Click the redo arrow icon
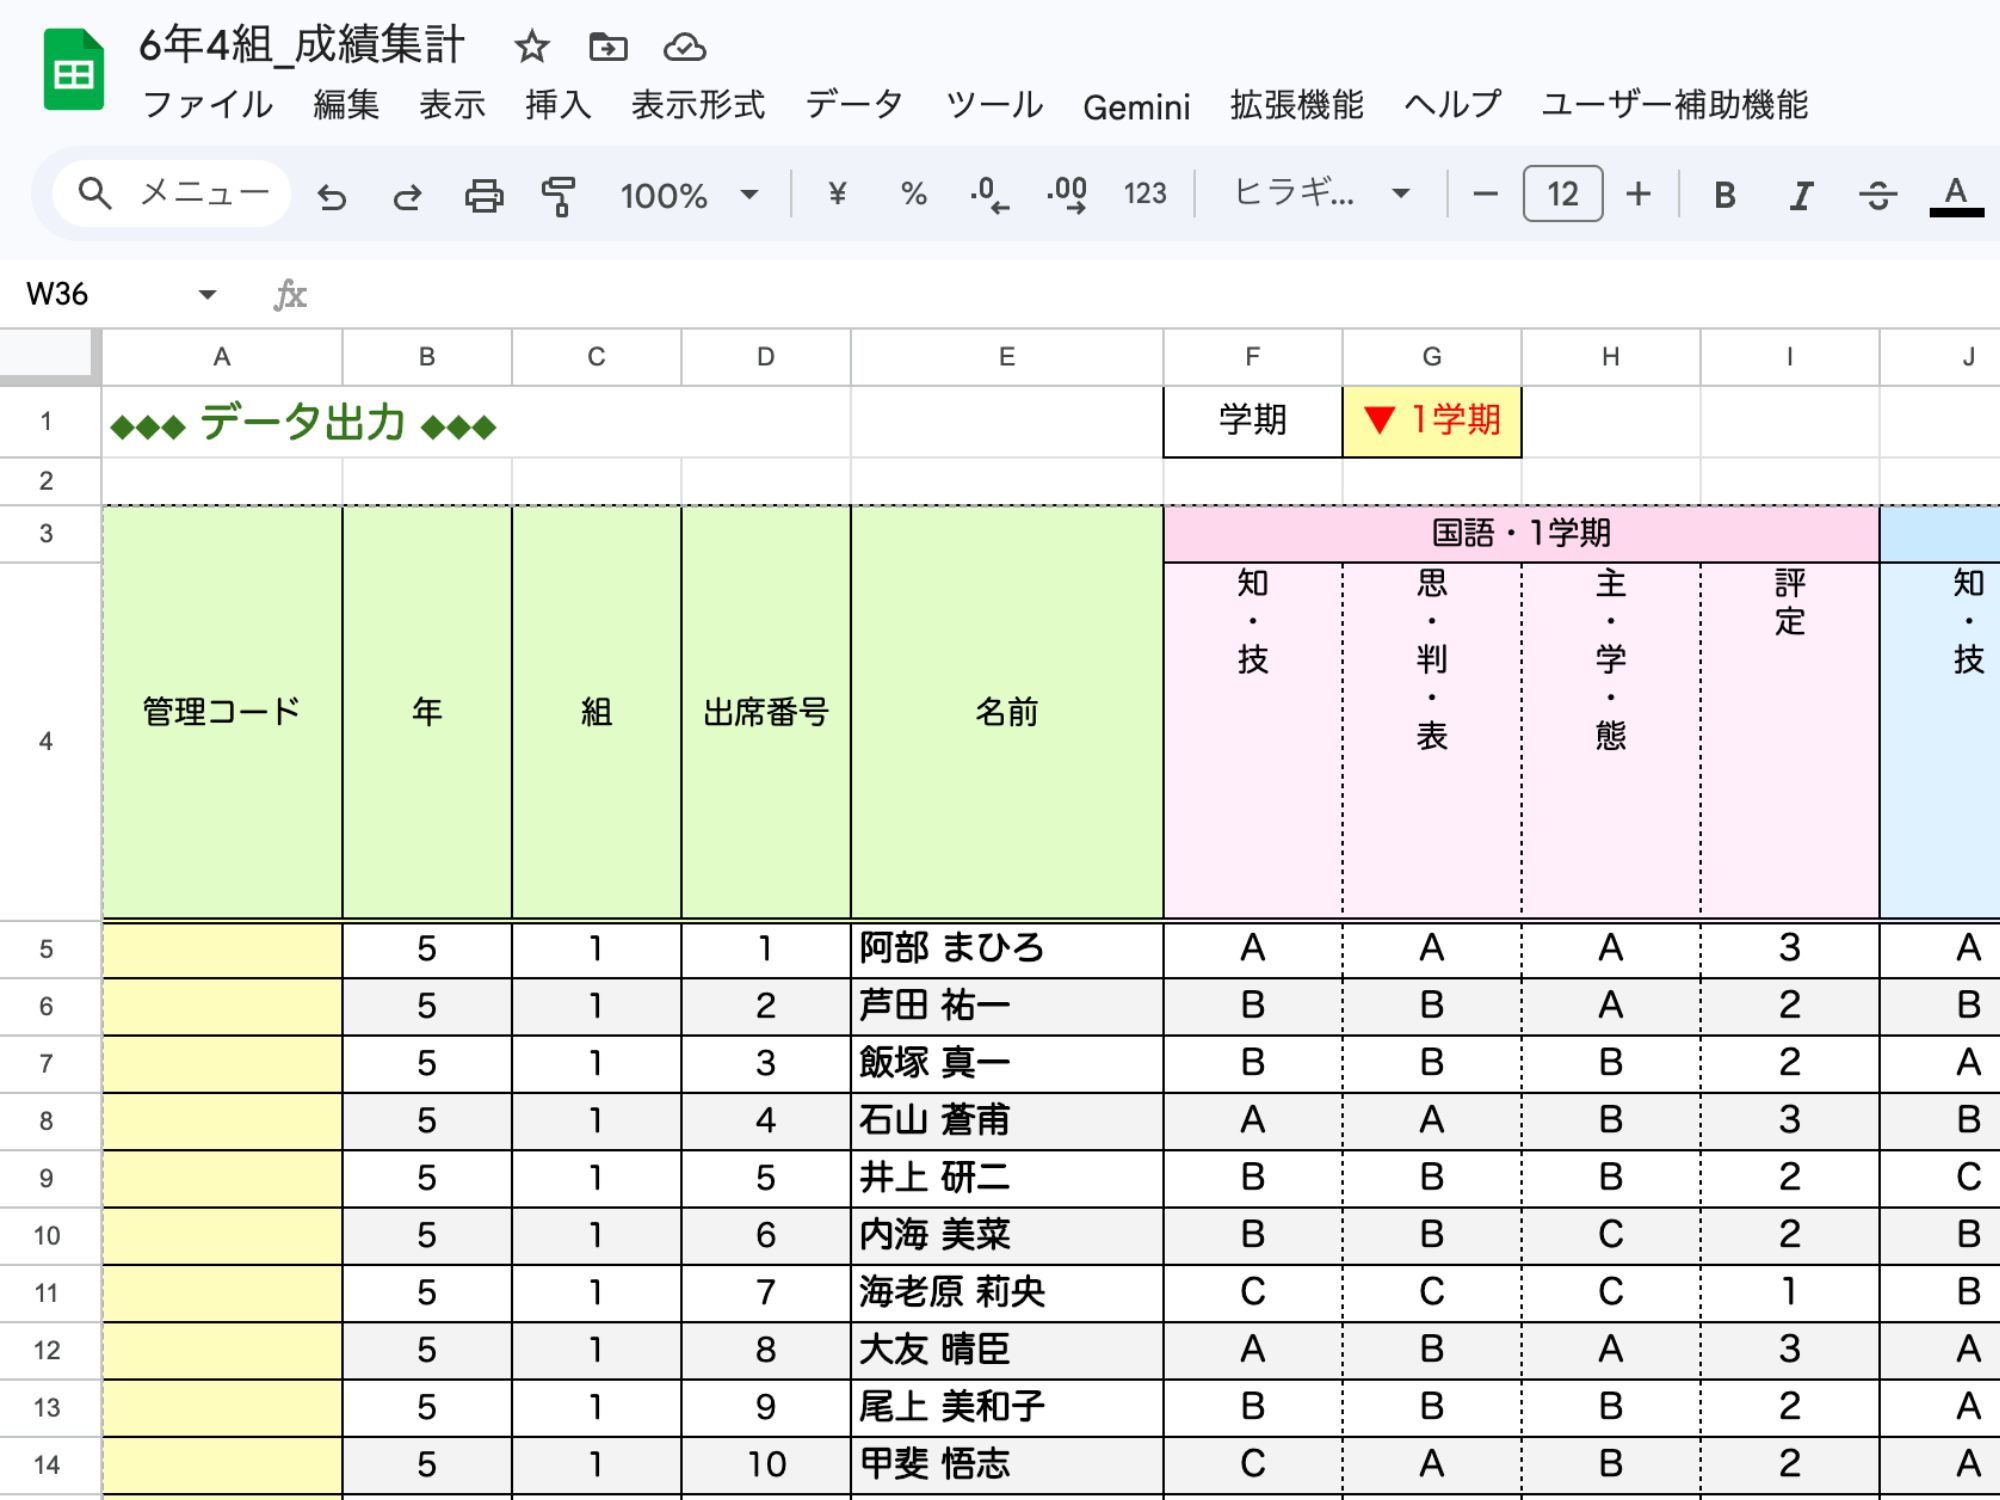Image resolution: width=2000 pixels, height=1500 pixels. coord(407,196)
